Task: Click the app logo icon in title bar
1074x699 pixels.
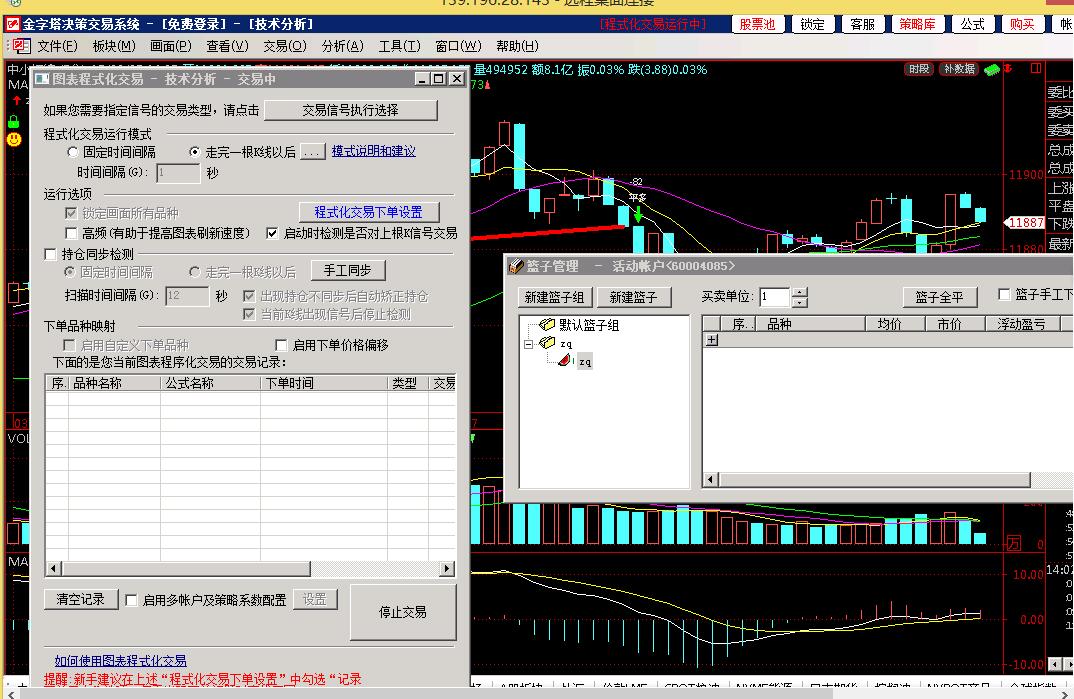Action: (x=12, y=25)
